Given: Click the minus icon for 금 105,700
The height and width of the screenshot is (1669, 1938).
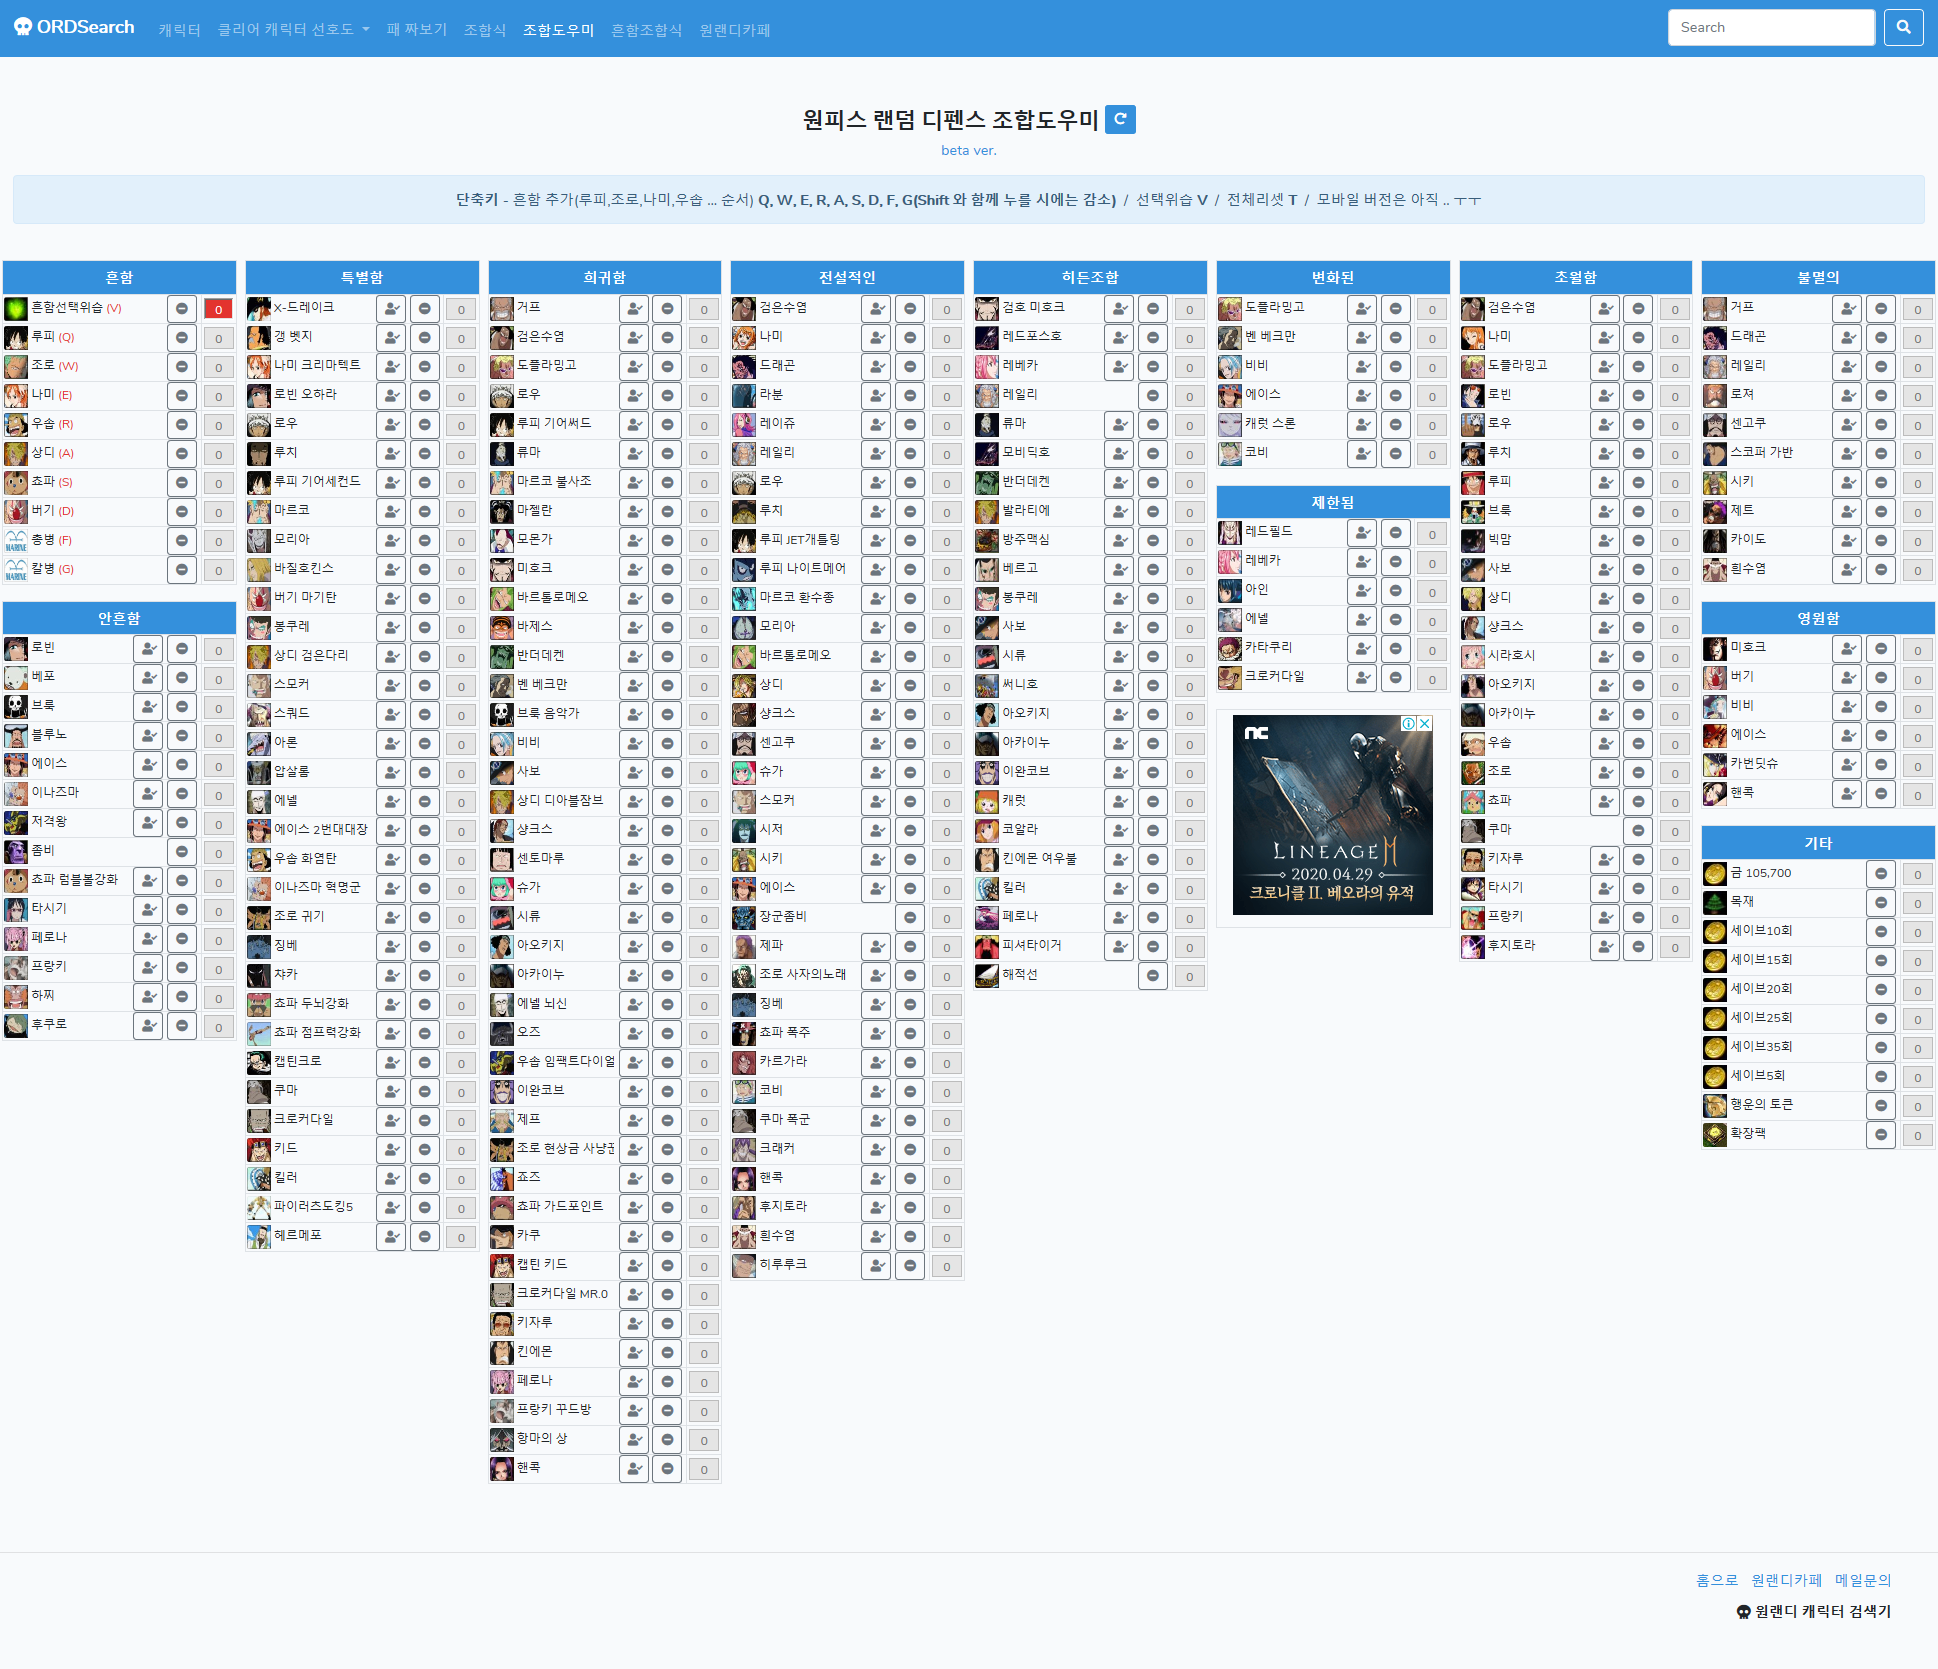Looking at the screenshot, I should coord(1880,874).
